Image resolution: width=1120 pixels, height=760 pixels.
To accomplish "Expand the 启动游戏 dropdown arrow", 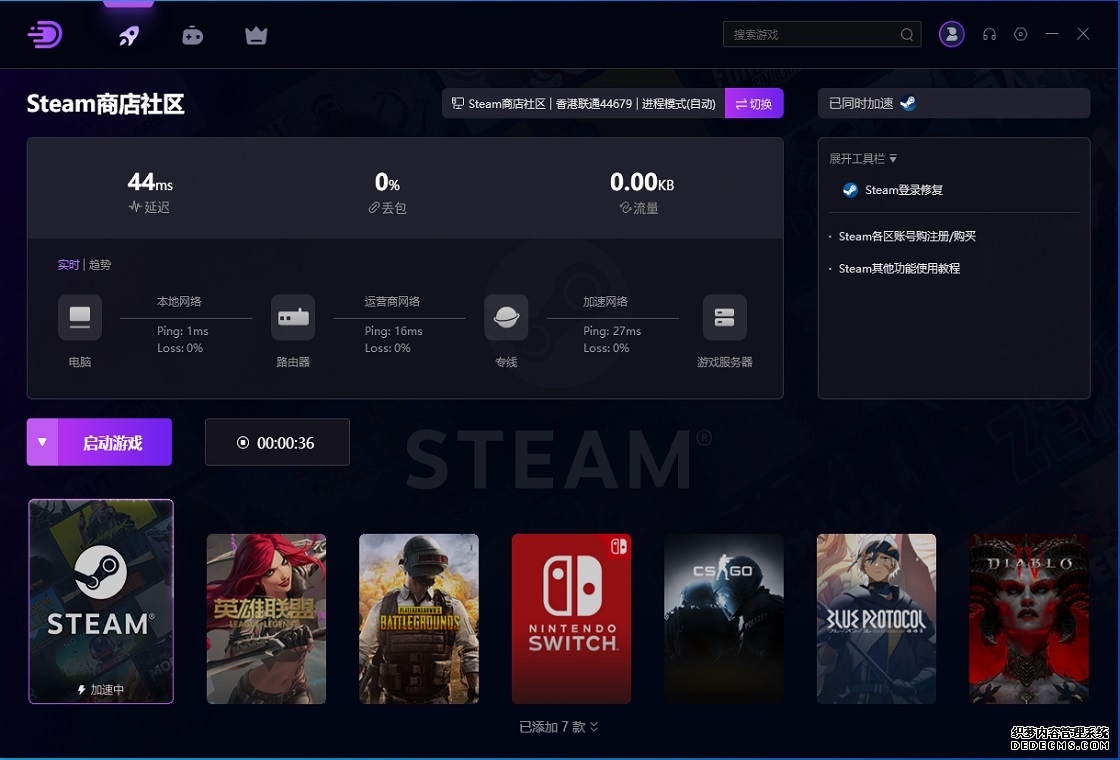I will (42, 442).
